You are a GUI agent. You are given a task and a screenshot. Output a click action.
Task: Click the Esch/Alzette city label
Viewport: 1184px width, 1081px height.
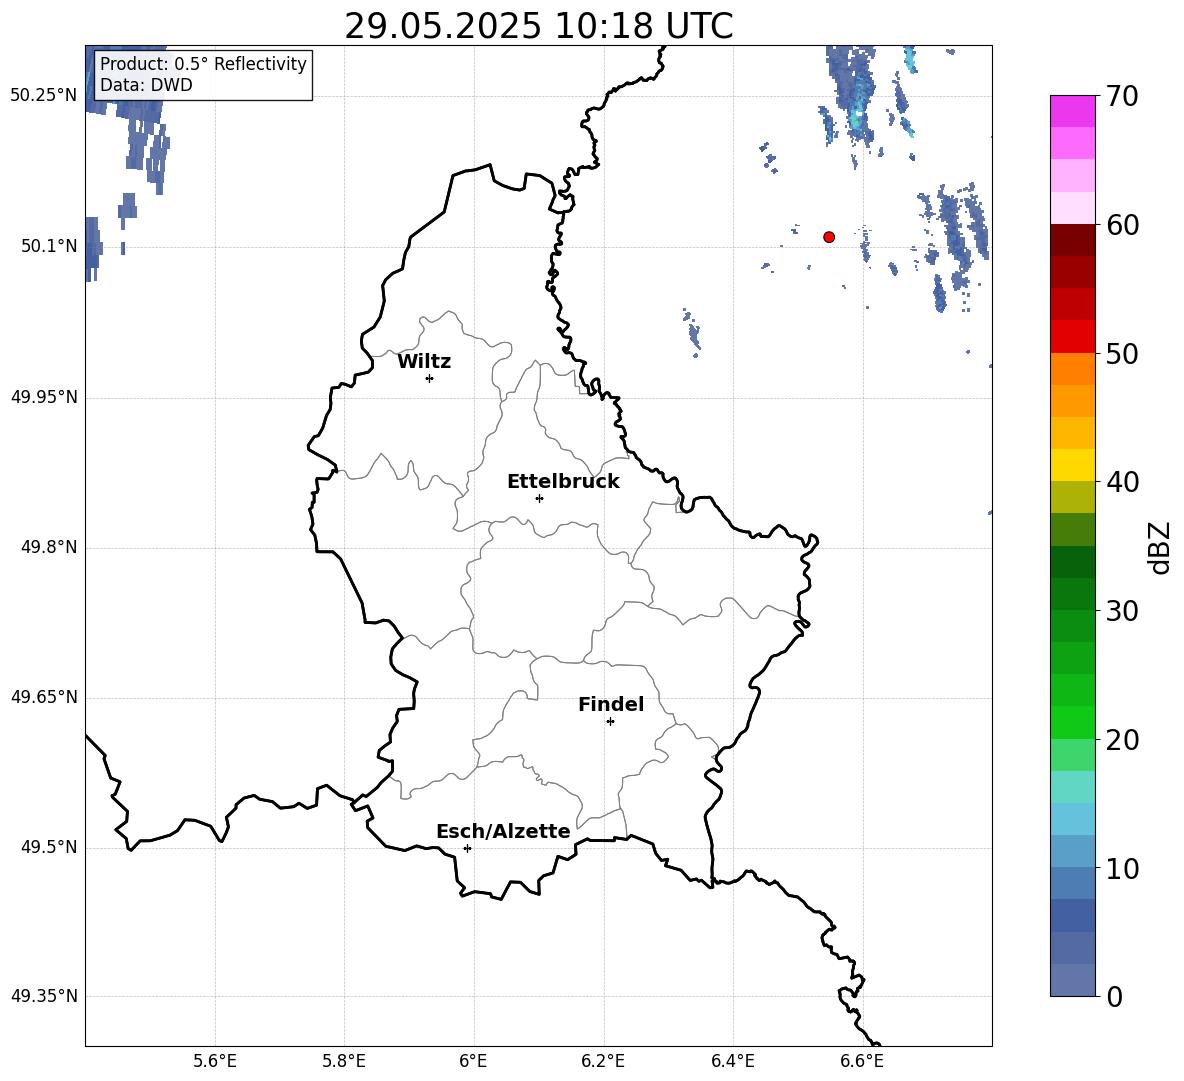click(503, 831)
